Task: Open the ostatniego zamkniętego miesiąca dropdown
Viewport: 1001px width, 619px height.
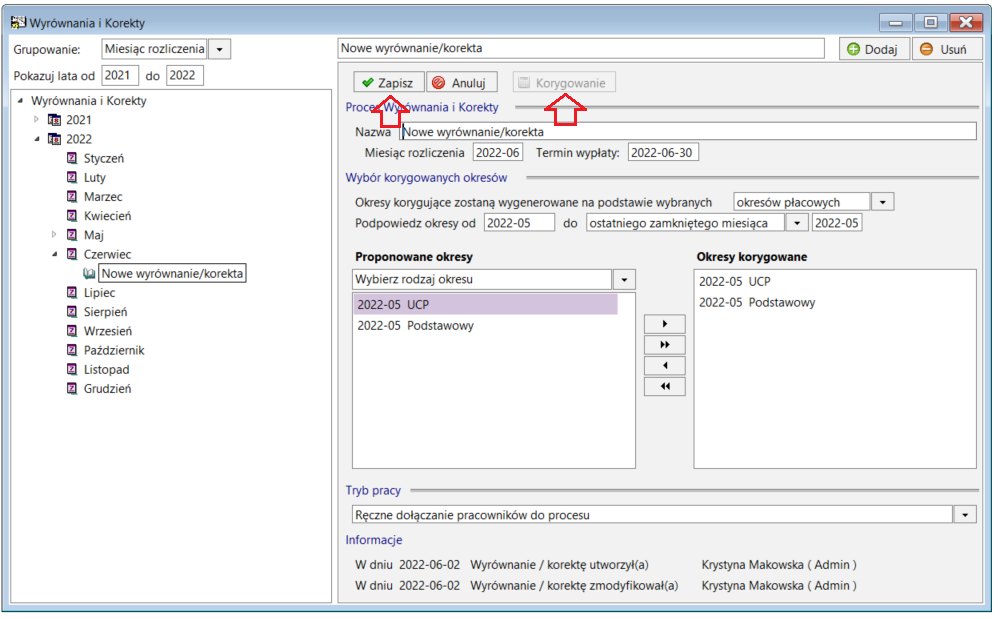Action: point(797,223)
